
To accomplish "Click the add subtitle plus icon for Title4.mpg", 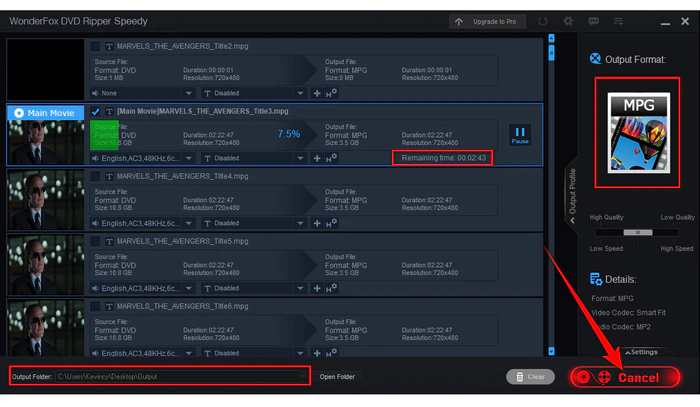I will click(317, 223).
